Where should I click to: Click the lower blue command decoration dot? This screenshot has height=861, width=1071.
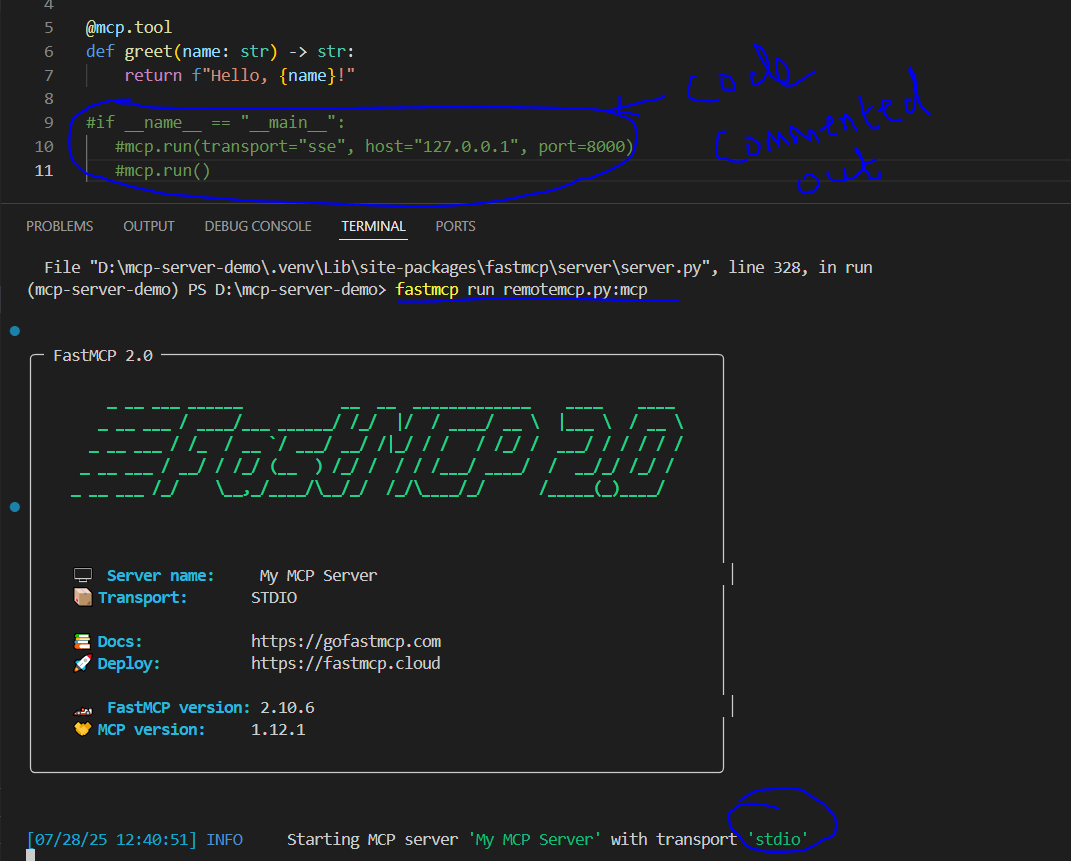15,507
